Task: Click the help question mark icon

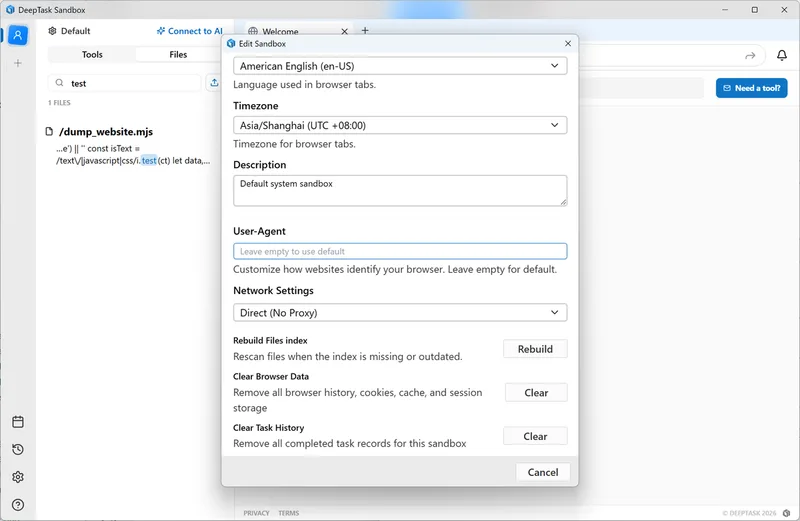Action: [17, 505]
